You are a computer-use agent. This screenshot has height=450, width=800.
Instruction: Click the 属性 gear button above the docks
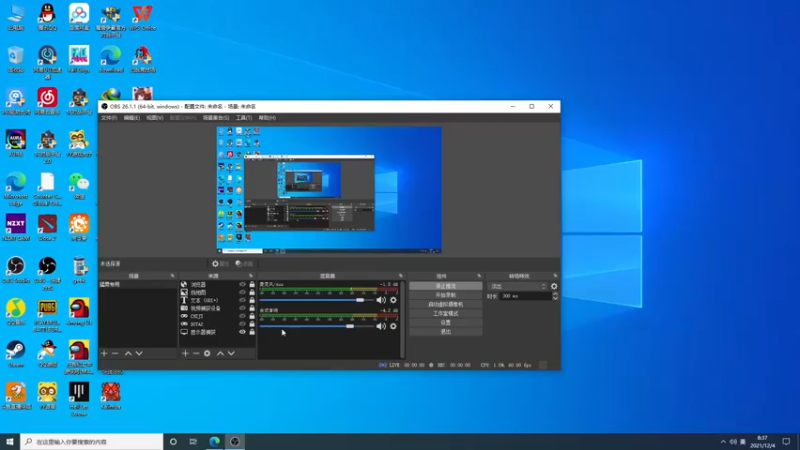(x=220, y=264)
